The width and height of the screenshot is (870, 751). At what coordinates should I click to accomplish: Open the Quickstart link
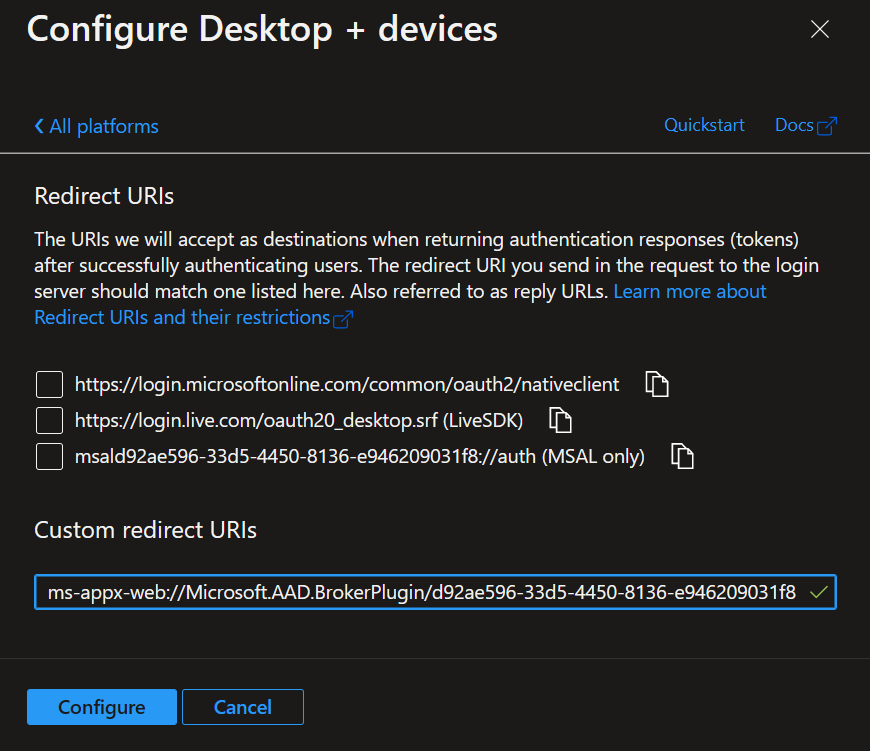coord(704,125)
